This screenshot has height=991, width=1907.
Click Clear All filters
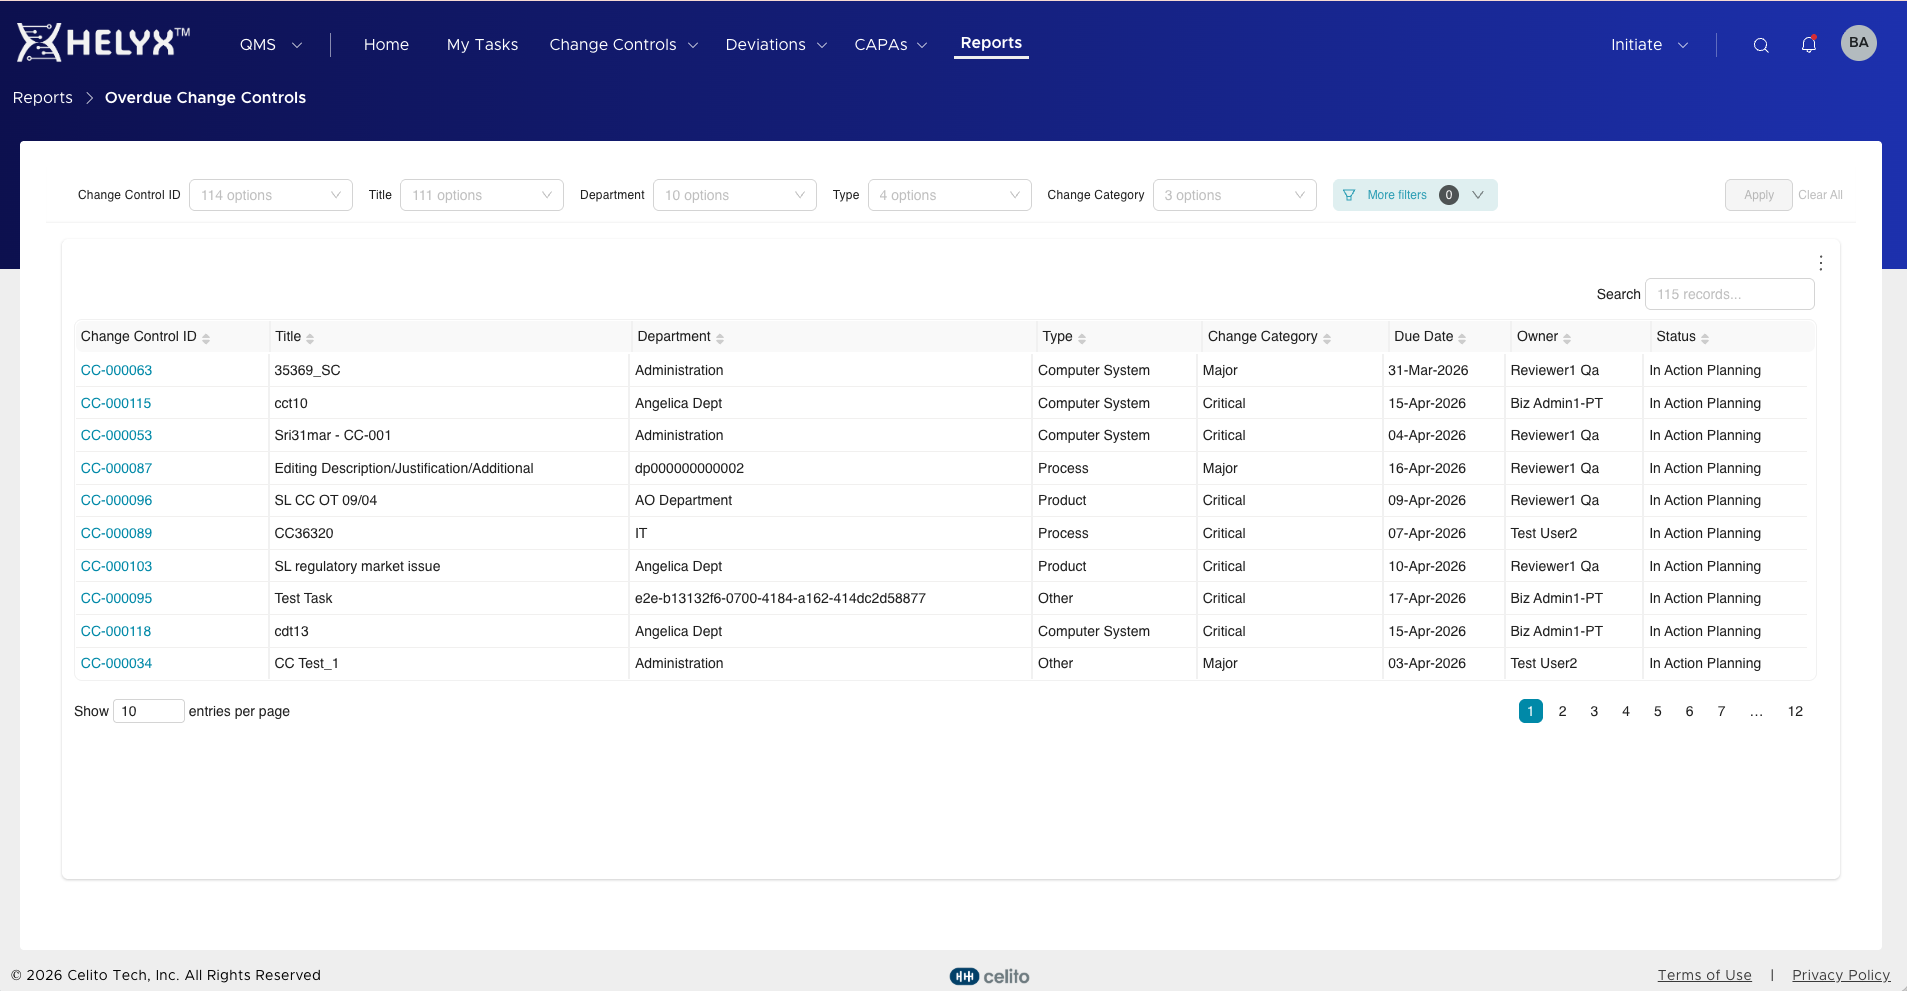point(1820,195)
